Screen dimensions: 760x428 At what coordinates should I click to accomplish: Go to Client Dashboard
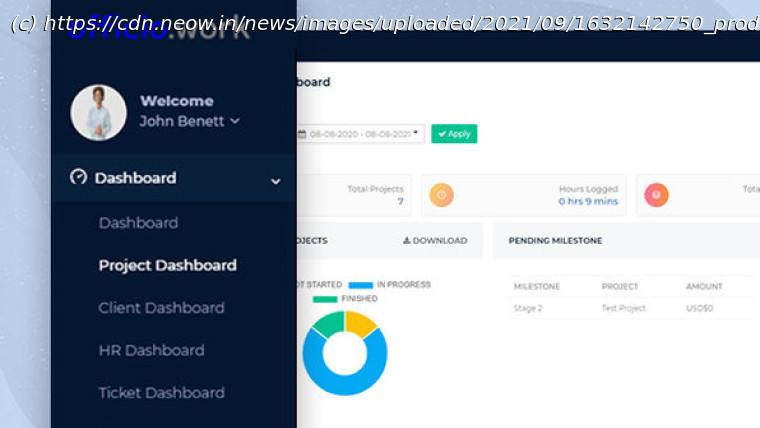[161, 308]
